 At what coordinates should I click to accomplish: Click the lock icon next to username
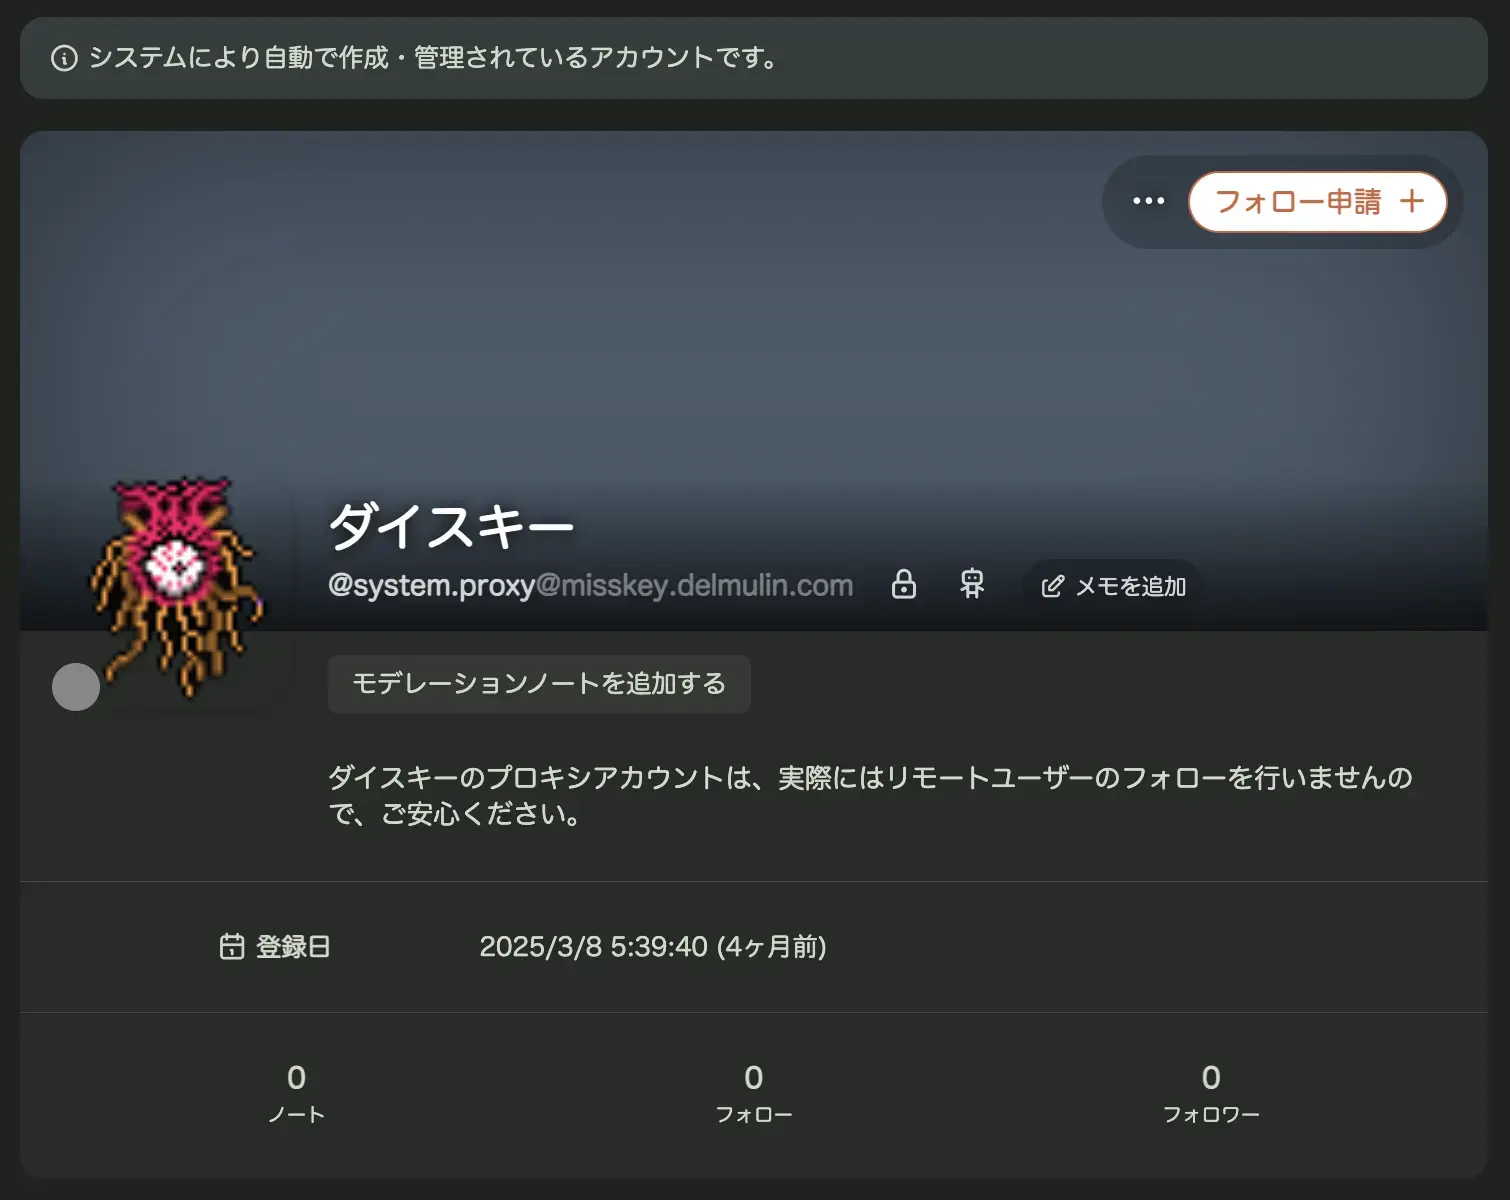(x=904, y=584)
